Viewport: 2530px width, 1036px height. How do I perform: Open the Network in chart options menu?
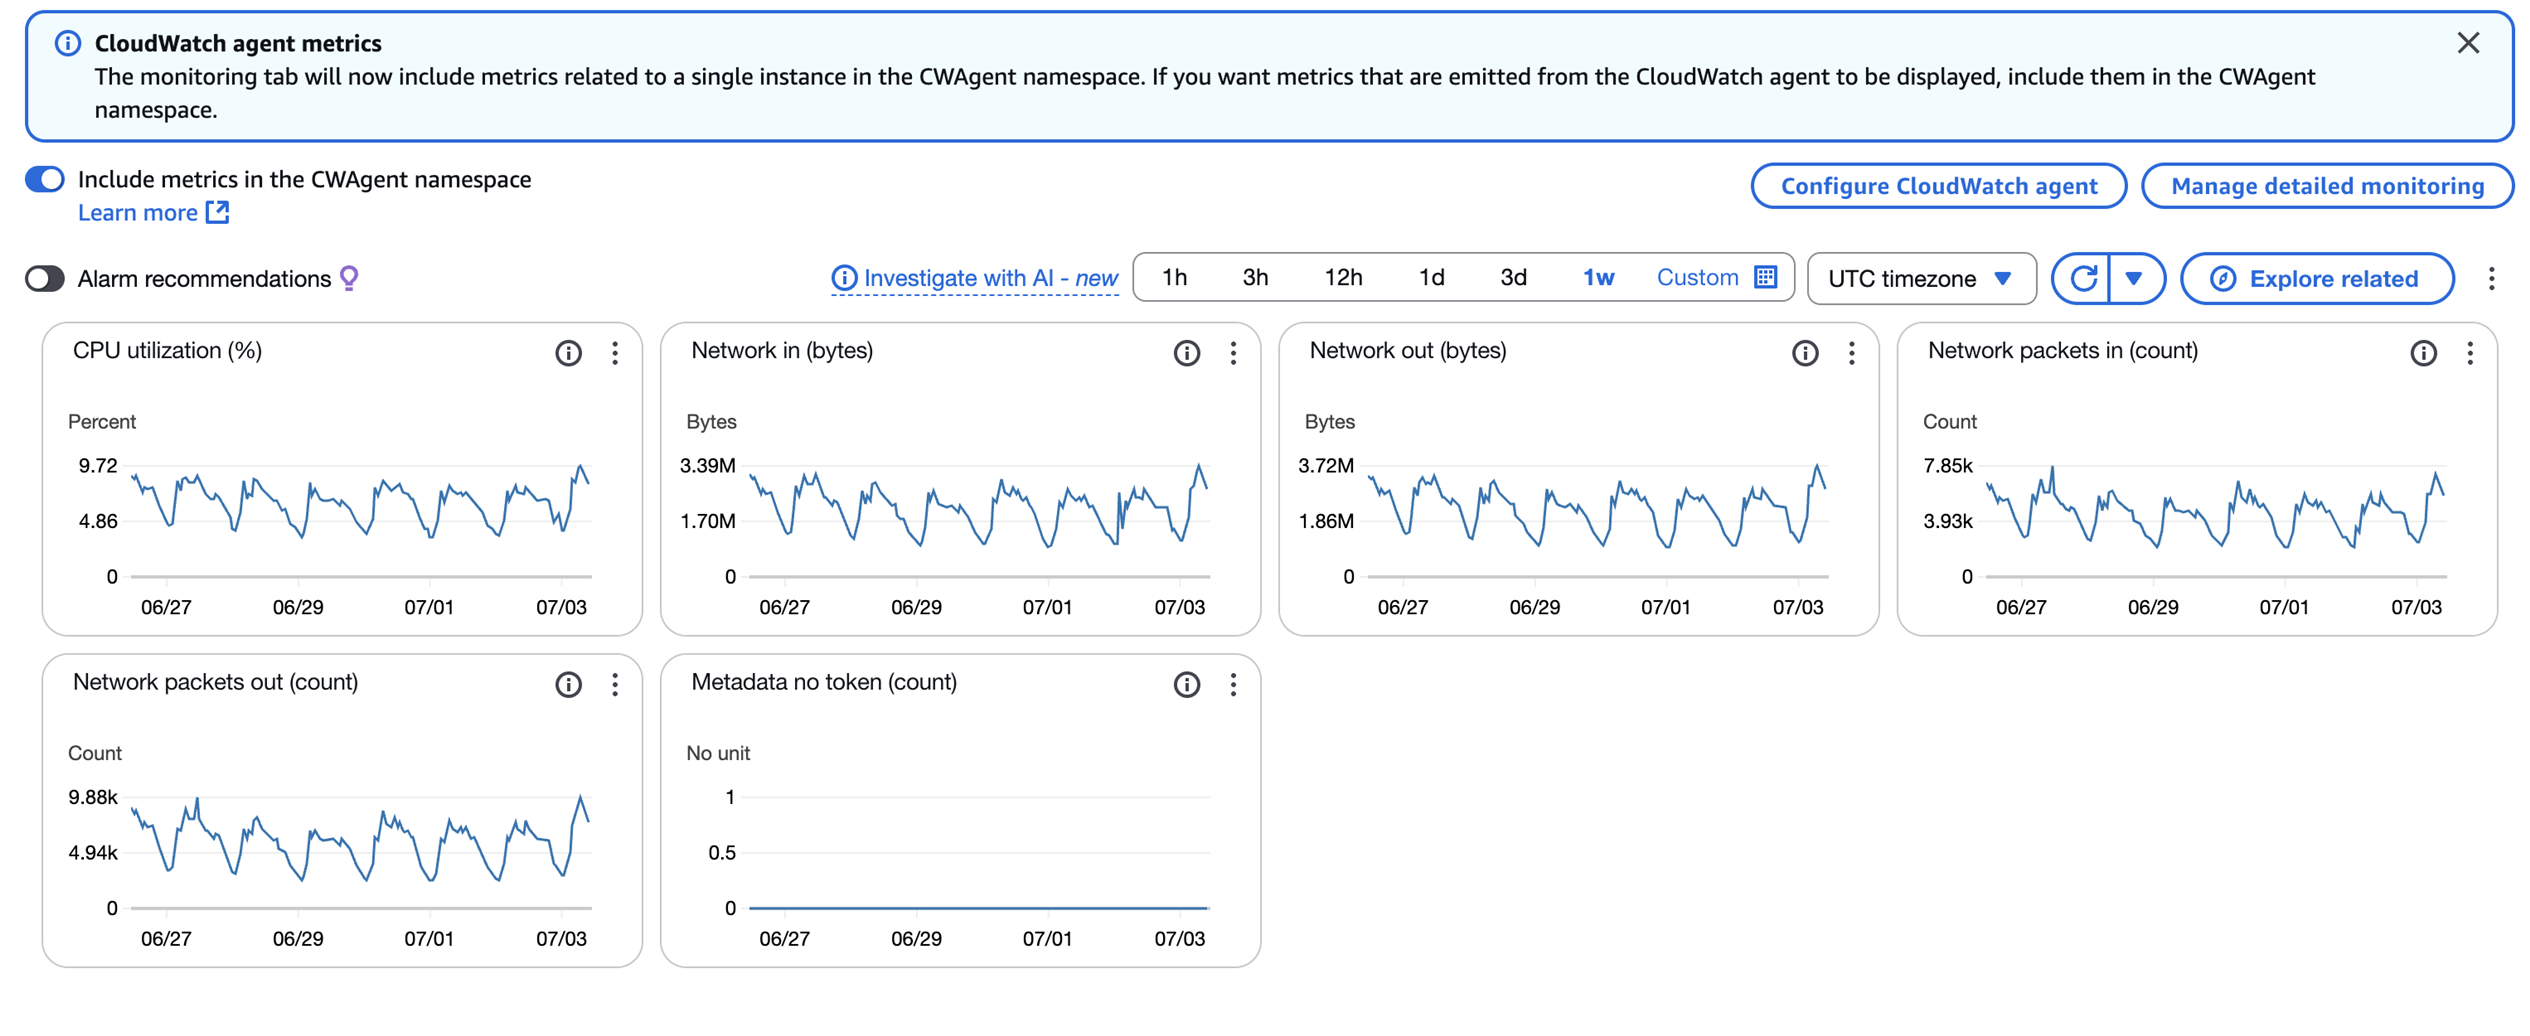coord(1233,353)
